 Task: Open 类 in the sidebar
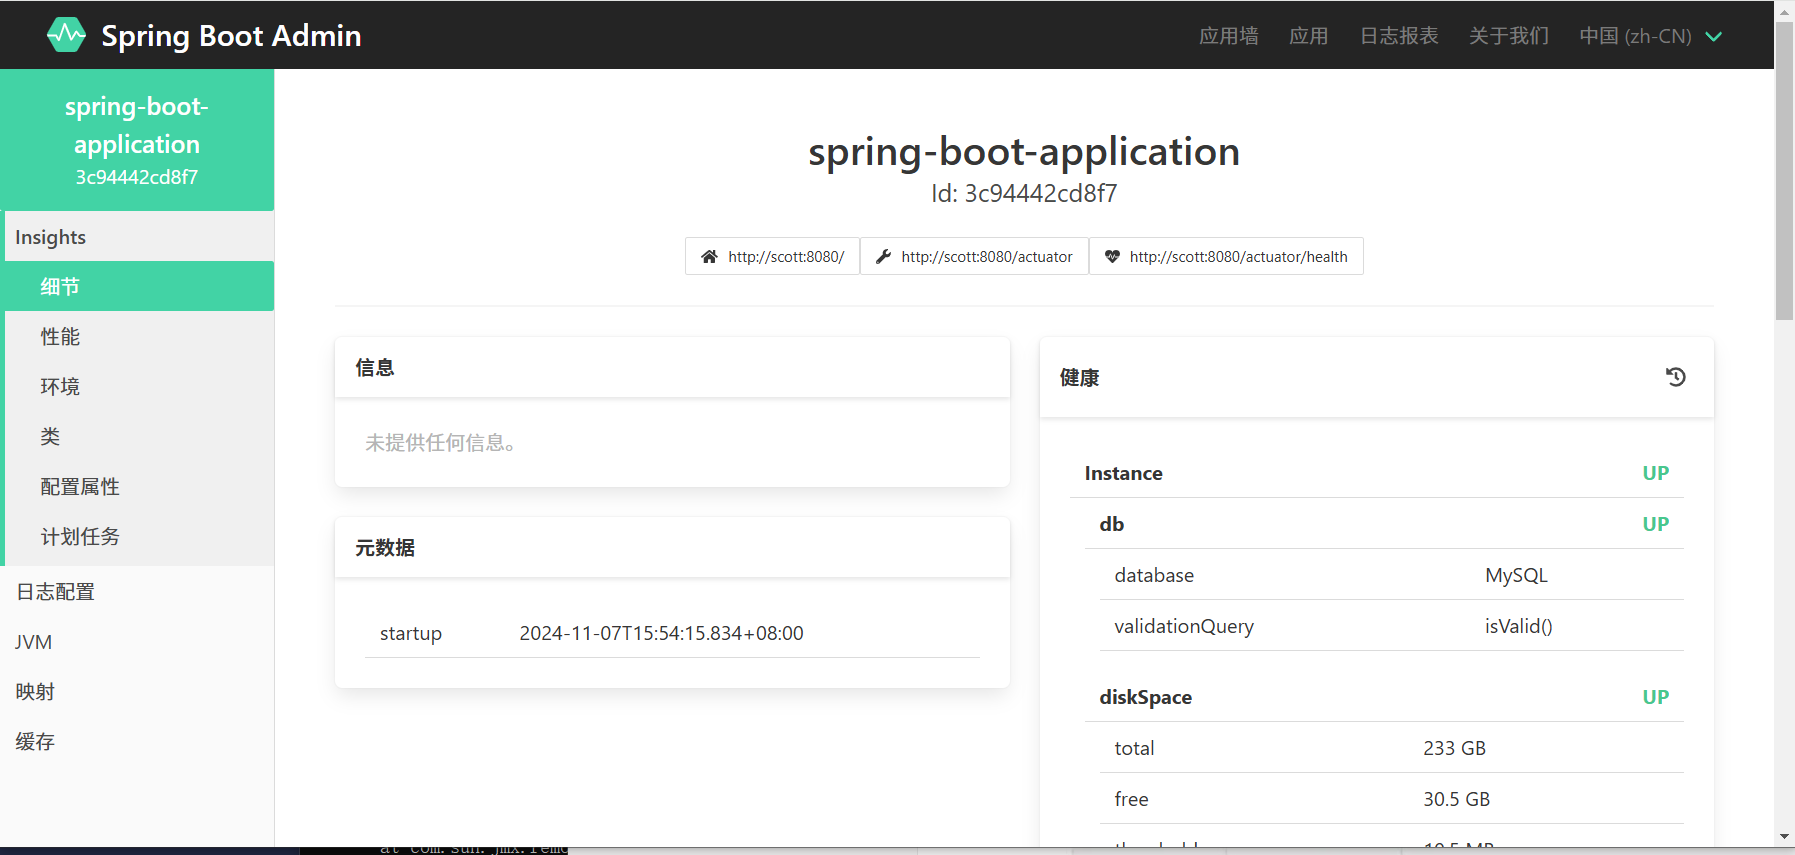coord(139,436)
